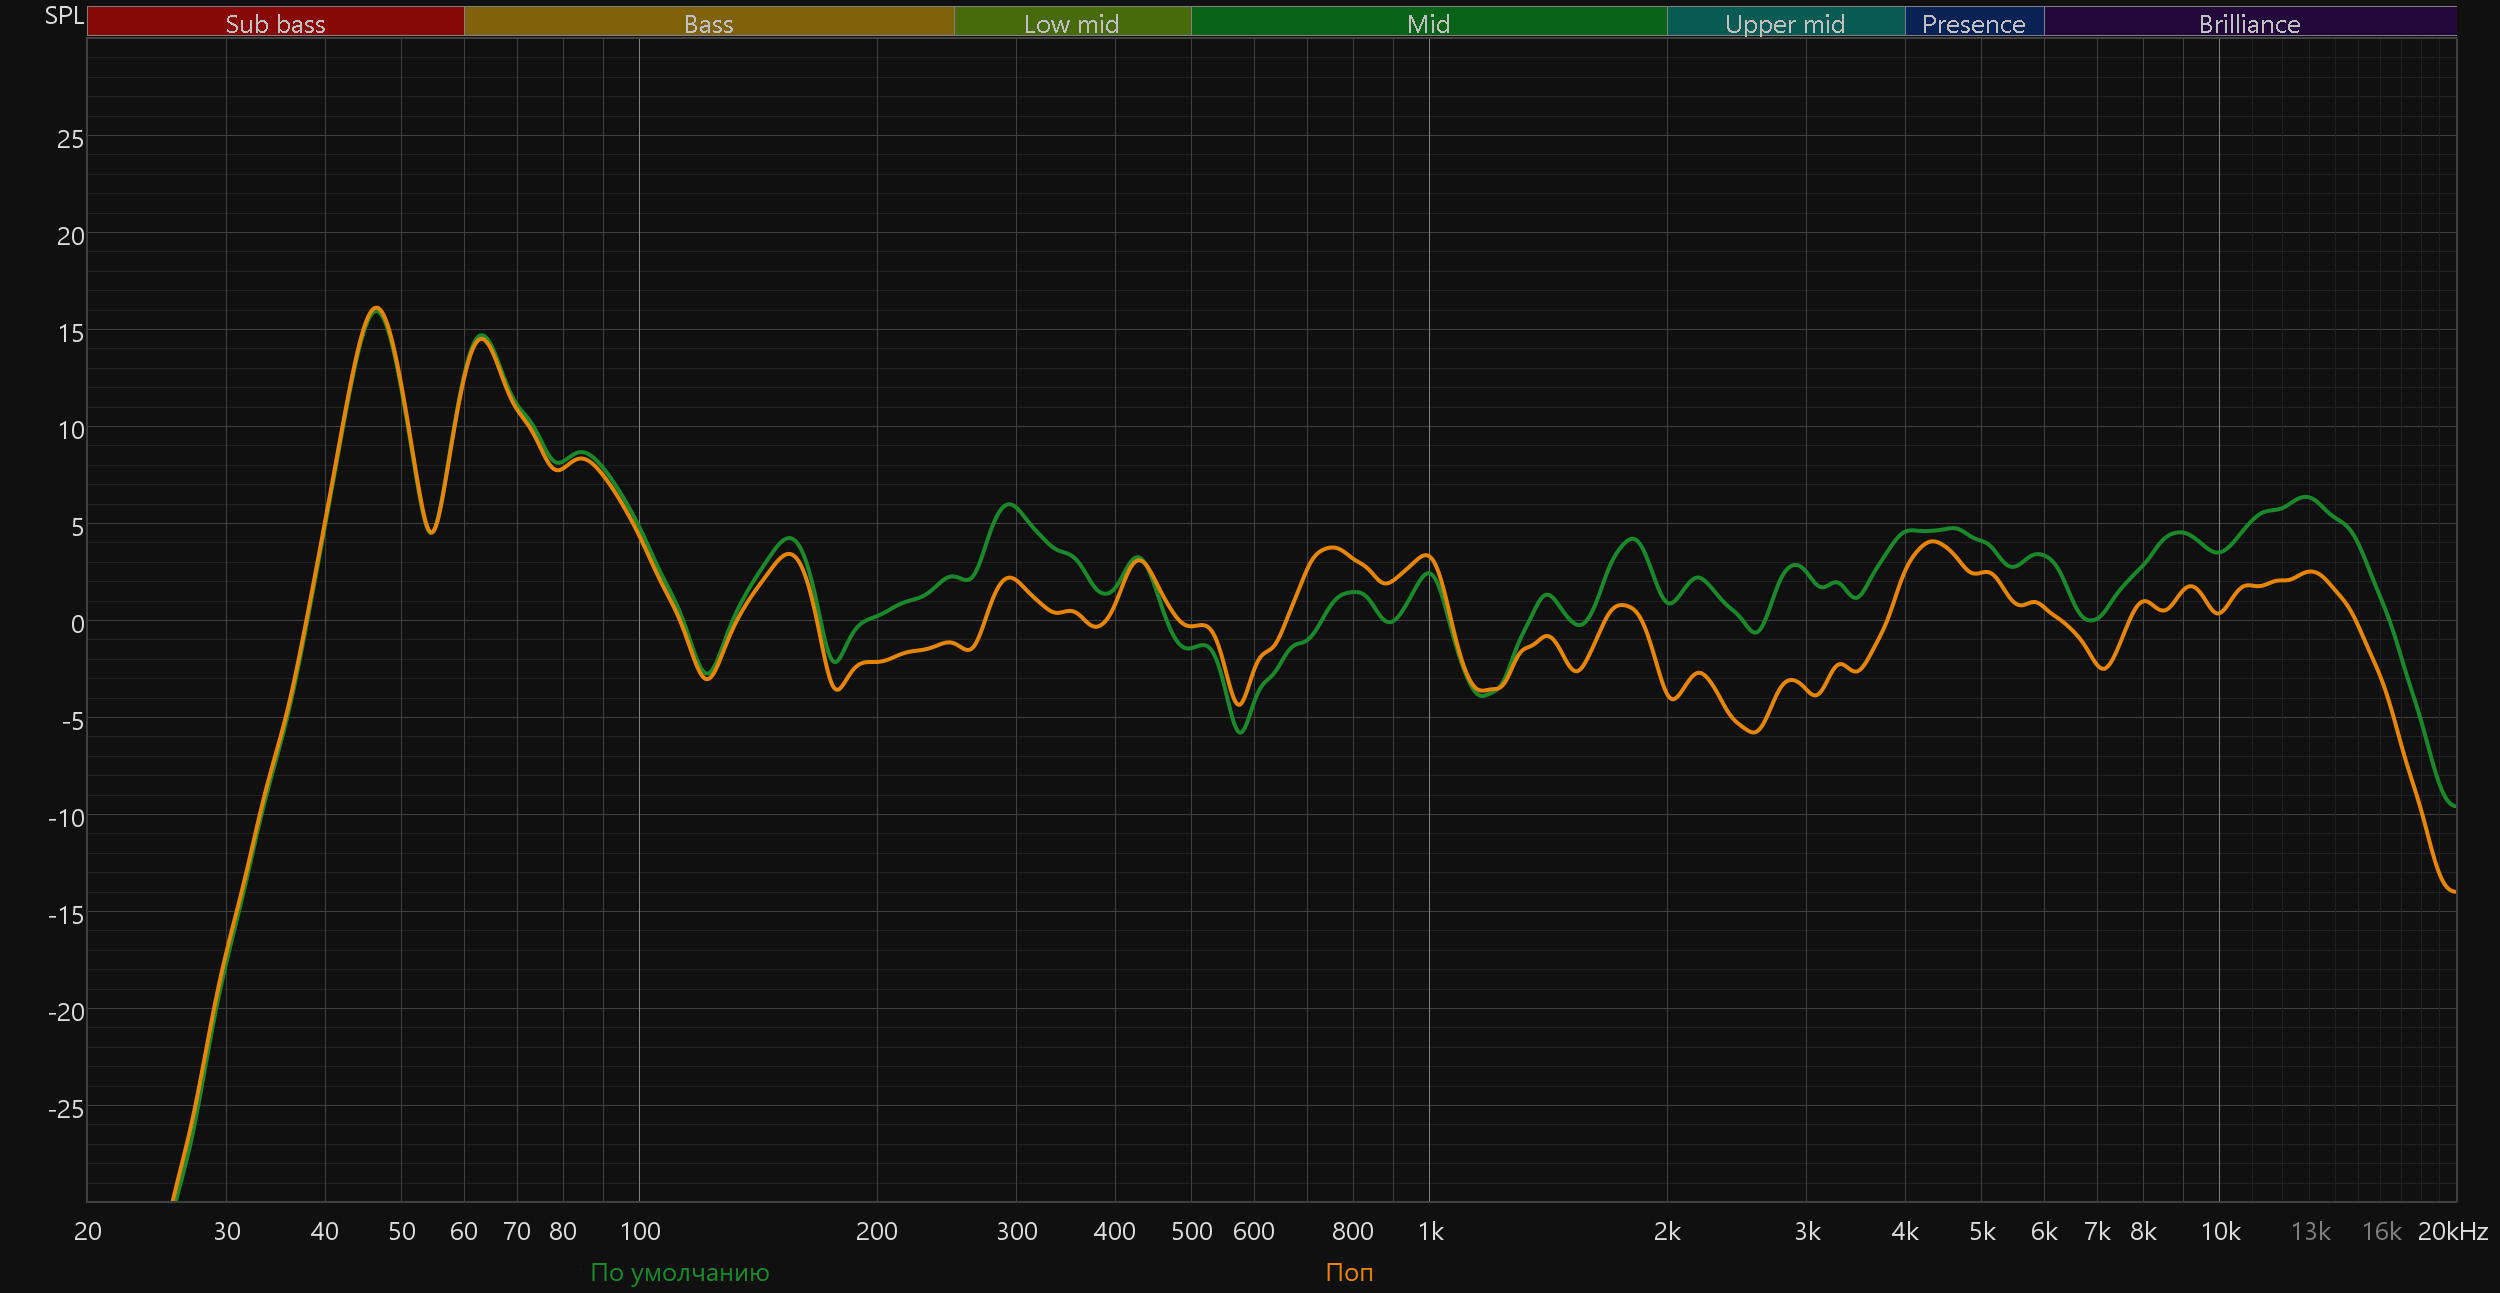Image resolution: width=2500 pixels, height=1293 pixels.
Task: Click the Brilliance band header
Action: pyautogui.click(x=2249, y=23)
